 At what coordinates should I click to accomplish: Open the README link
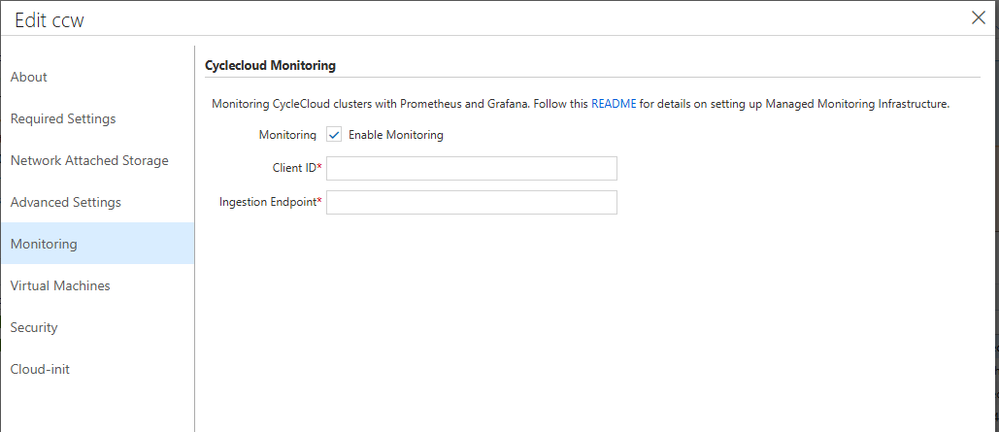(614, 103)
